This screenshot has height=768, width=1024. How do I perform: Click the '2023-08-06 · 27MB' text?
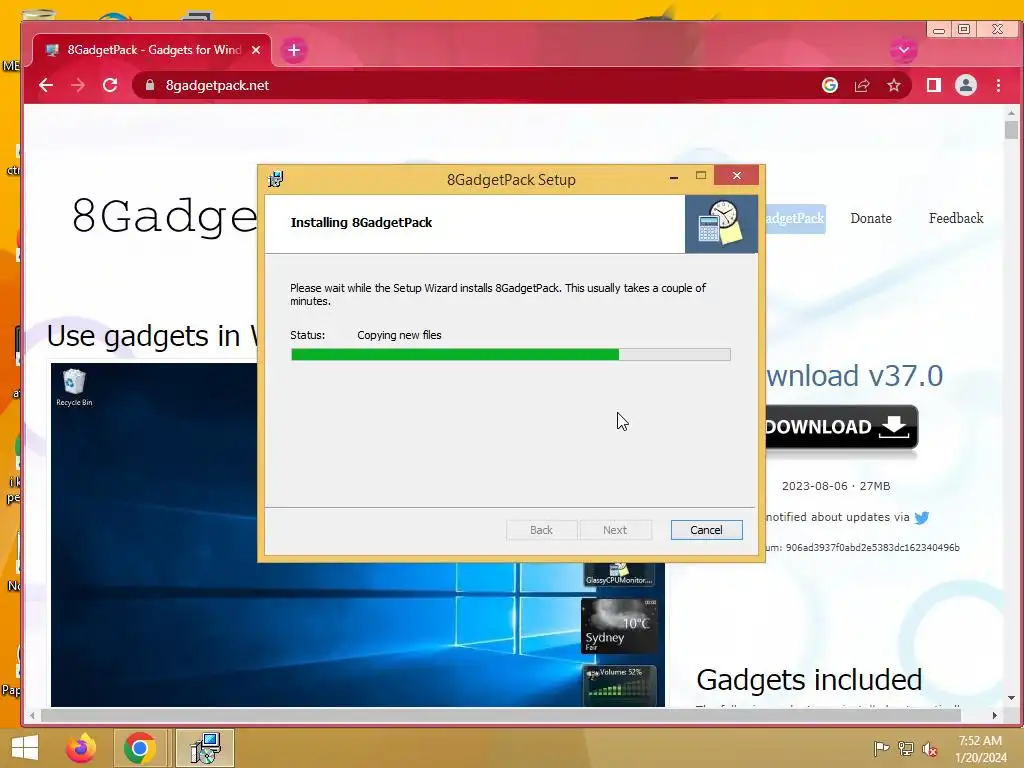pos(836,487)
